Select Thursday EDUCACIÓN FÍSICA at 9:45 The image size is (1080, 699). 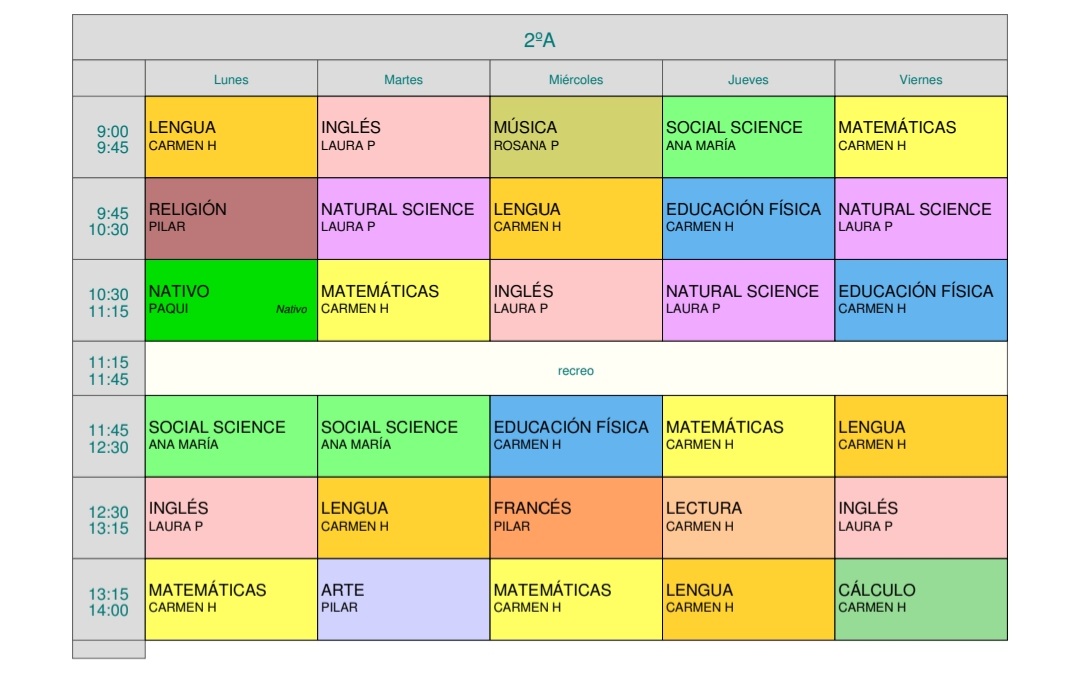click(749, 218)
